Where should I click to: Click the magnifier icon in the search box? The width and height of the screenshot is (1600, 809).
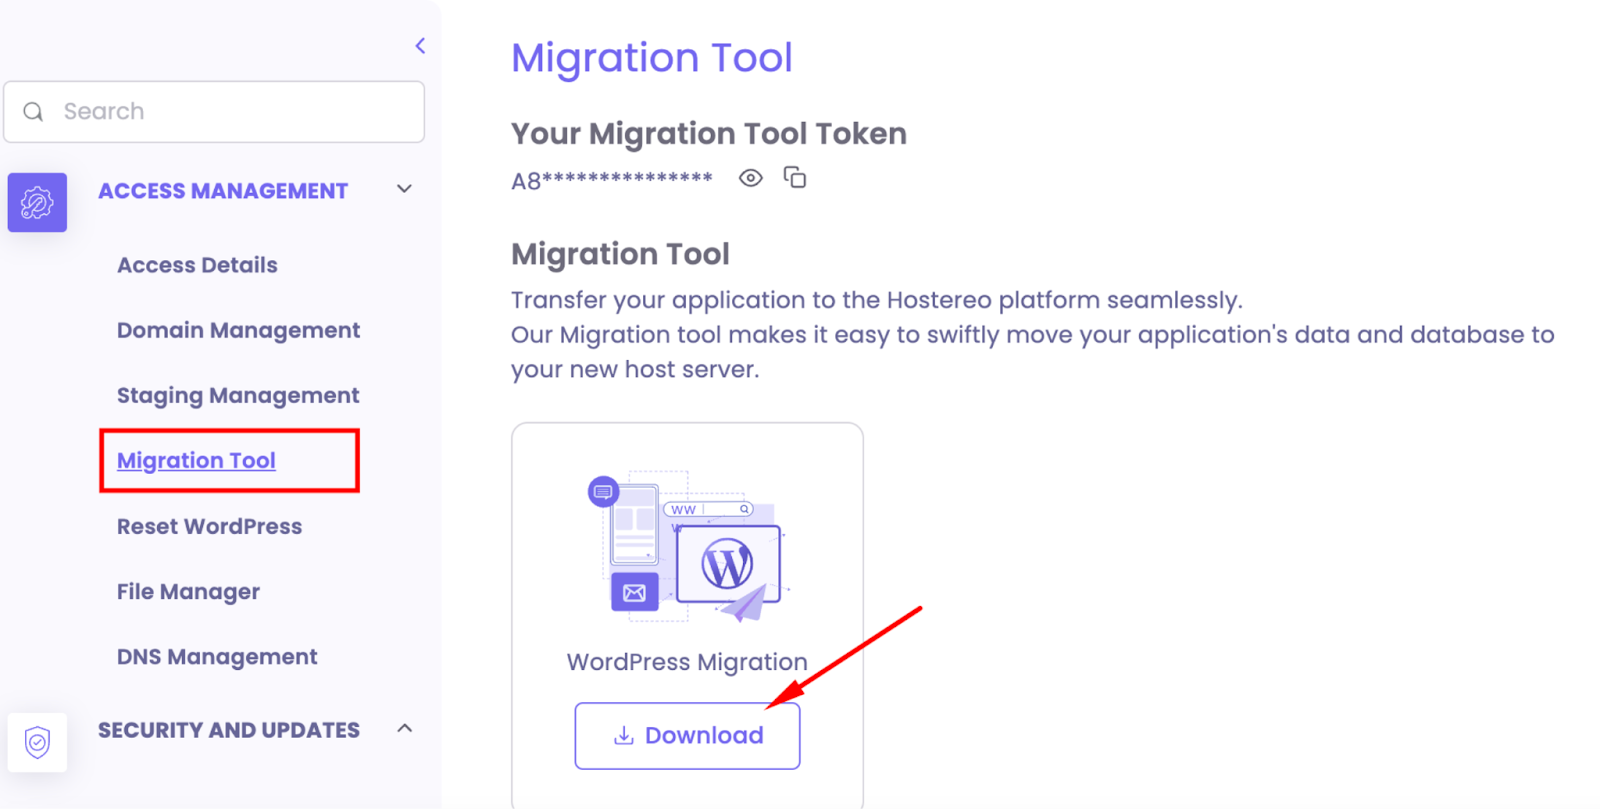pyautogui.click(x=33, y=111)
